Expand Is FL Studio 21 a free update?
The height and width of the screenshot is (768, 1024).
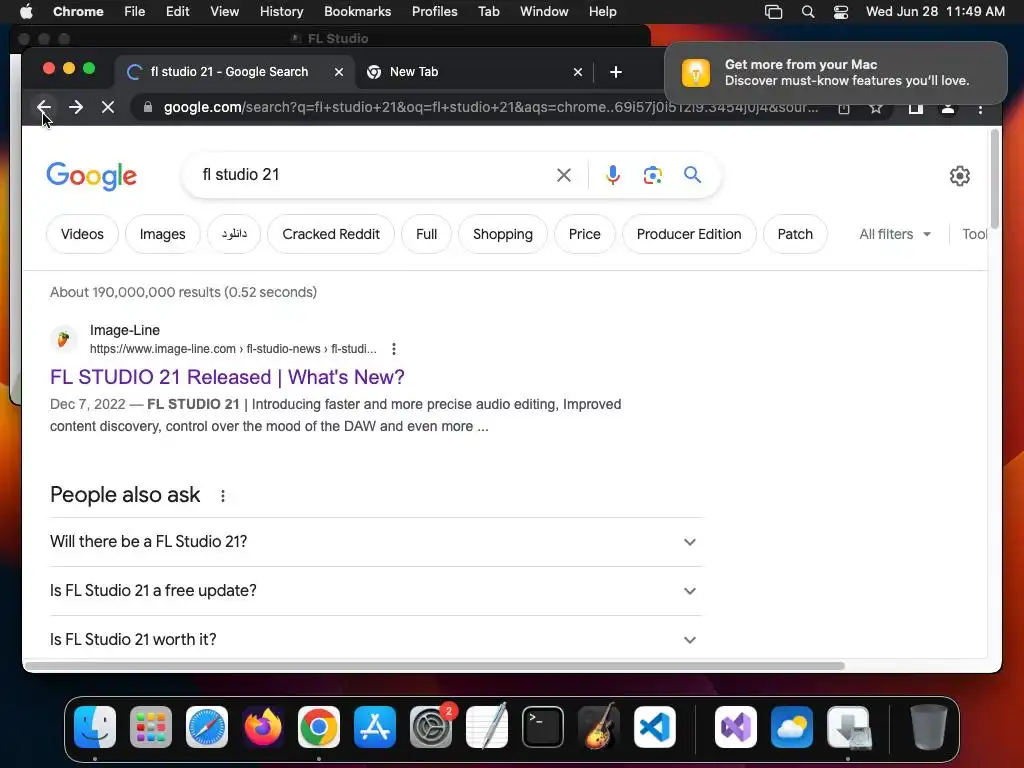[x=376, y=591]
